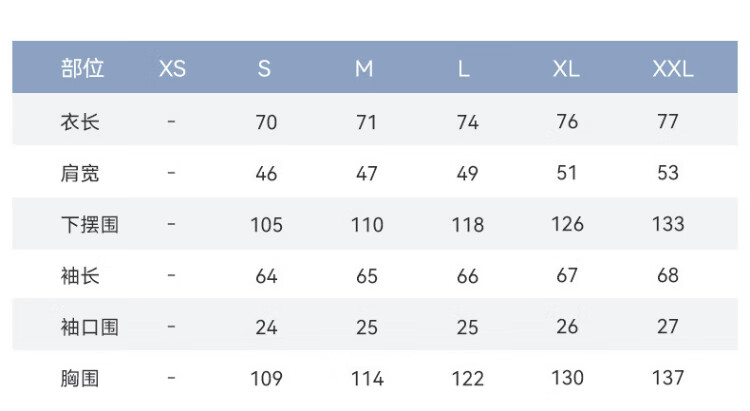
Task: Click the L size column header
Action: (464, 69)
